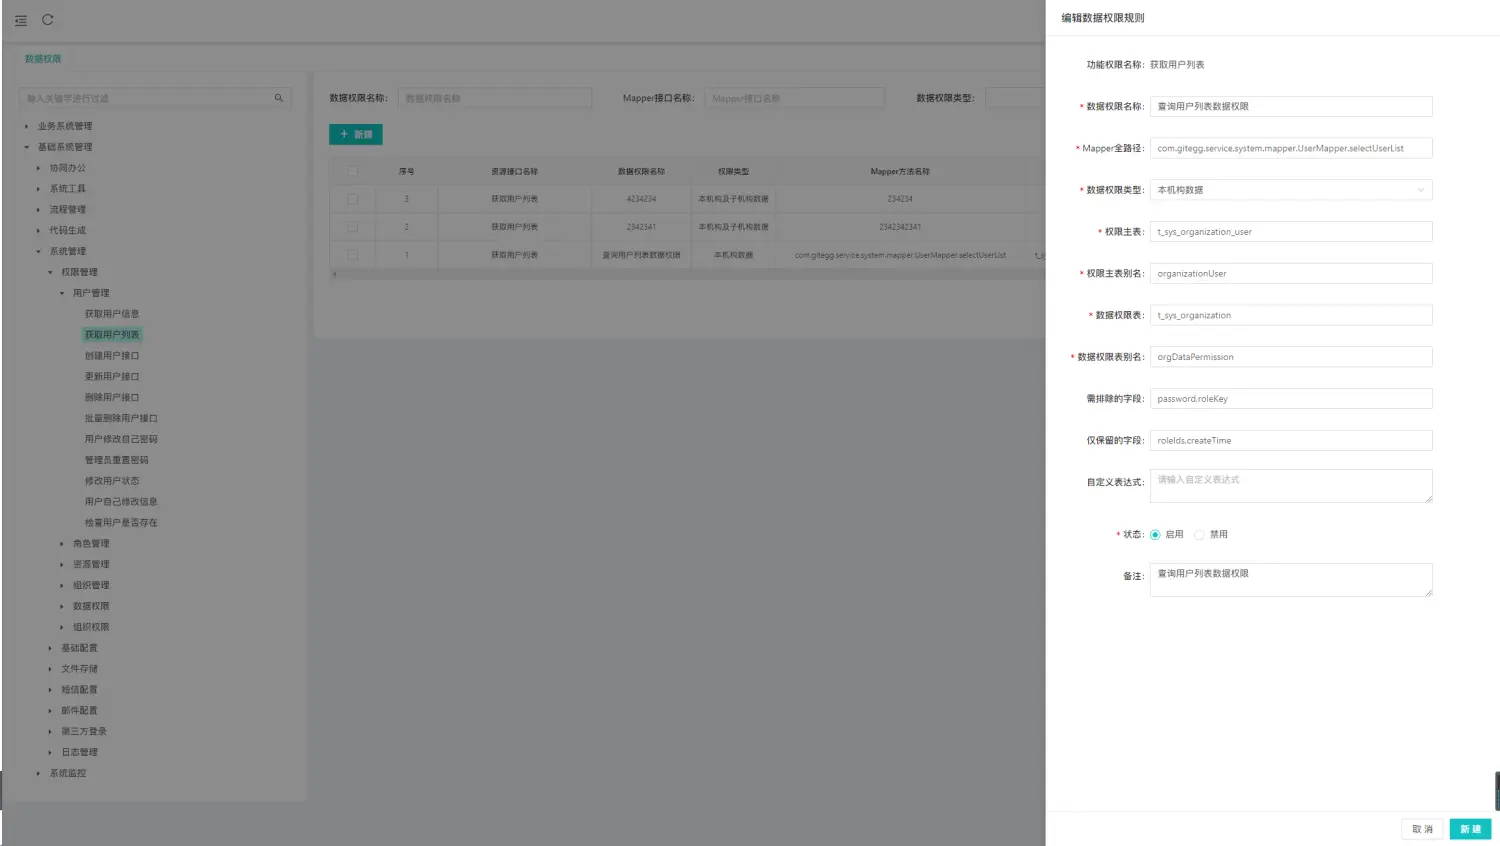The image size is (1500, 846).
Task: Select the 禁用 status radio button
Action: 1199,535
